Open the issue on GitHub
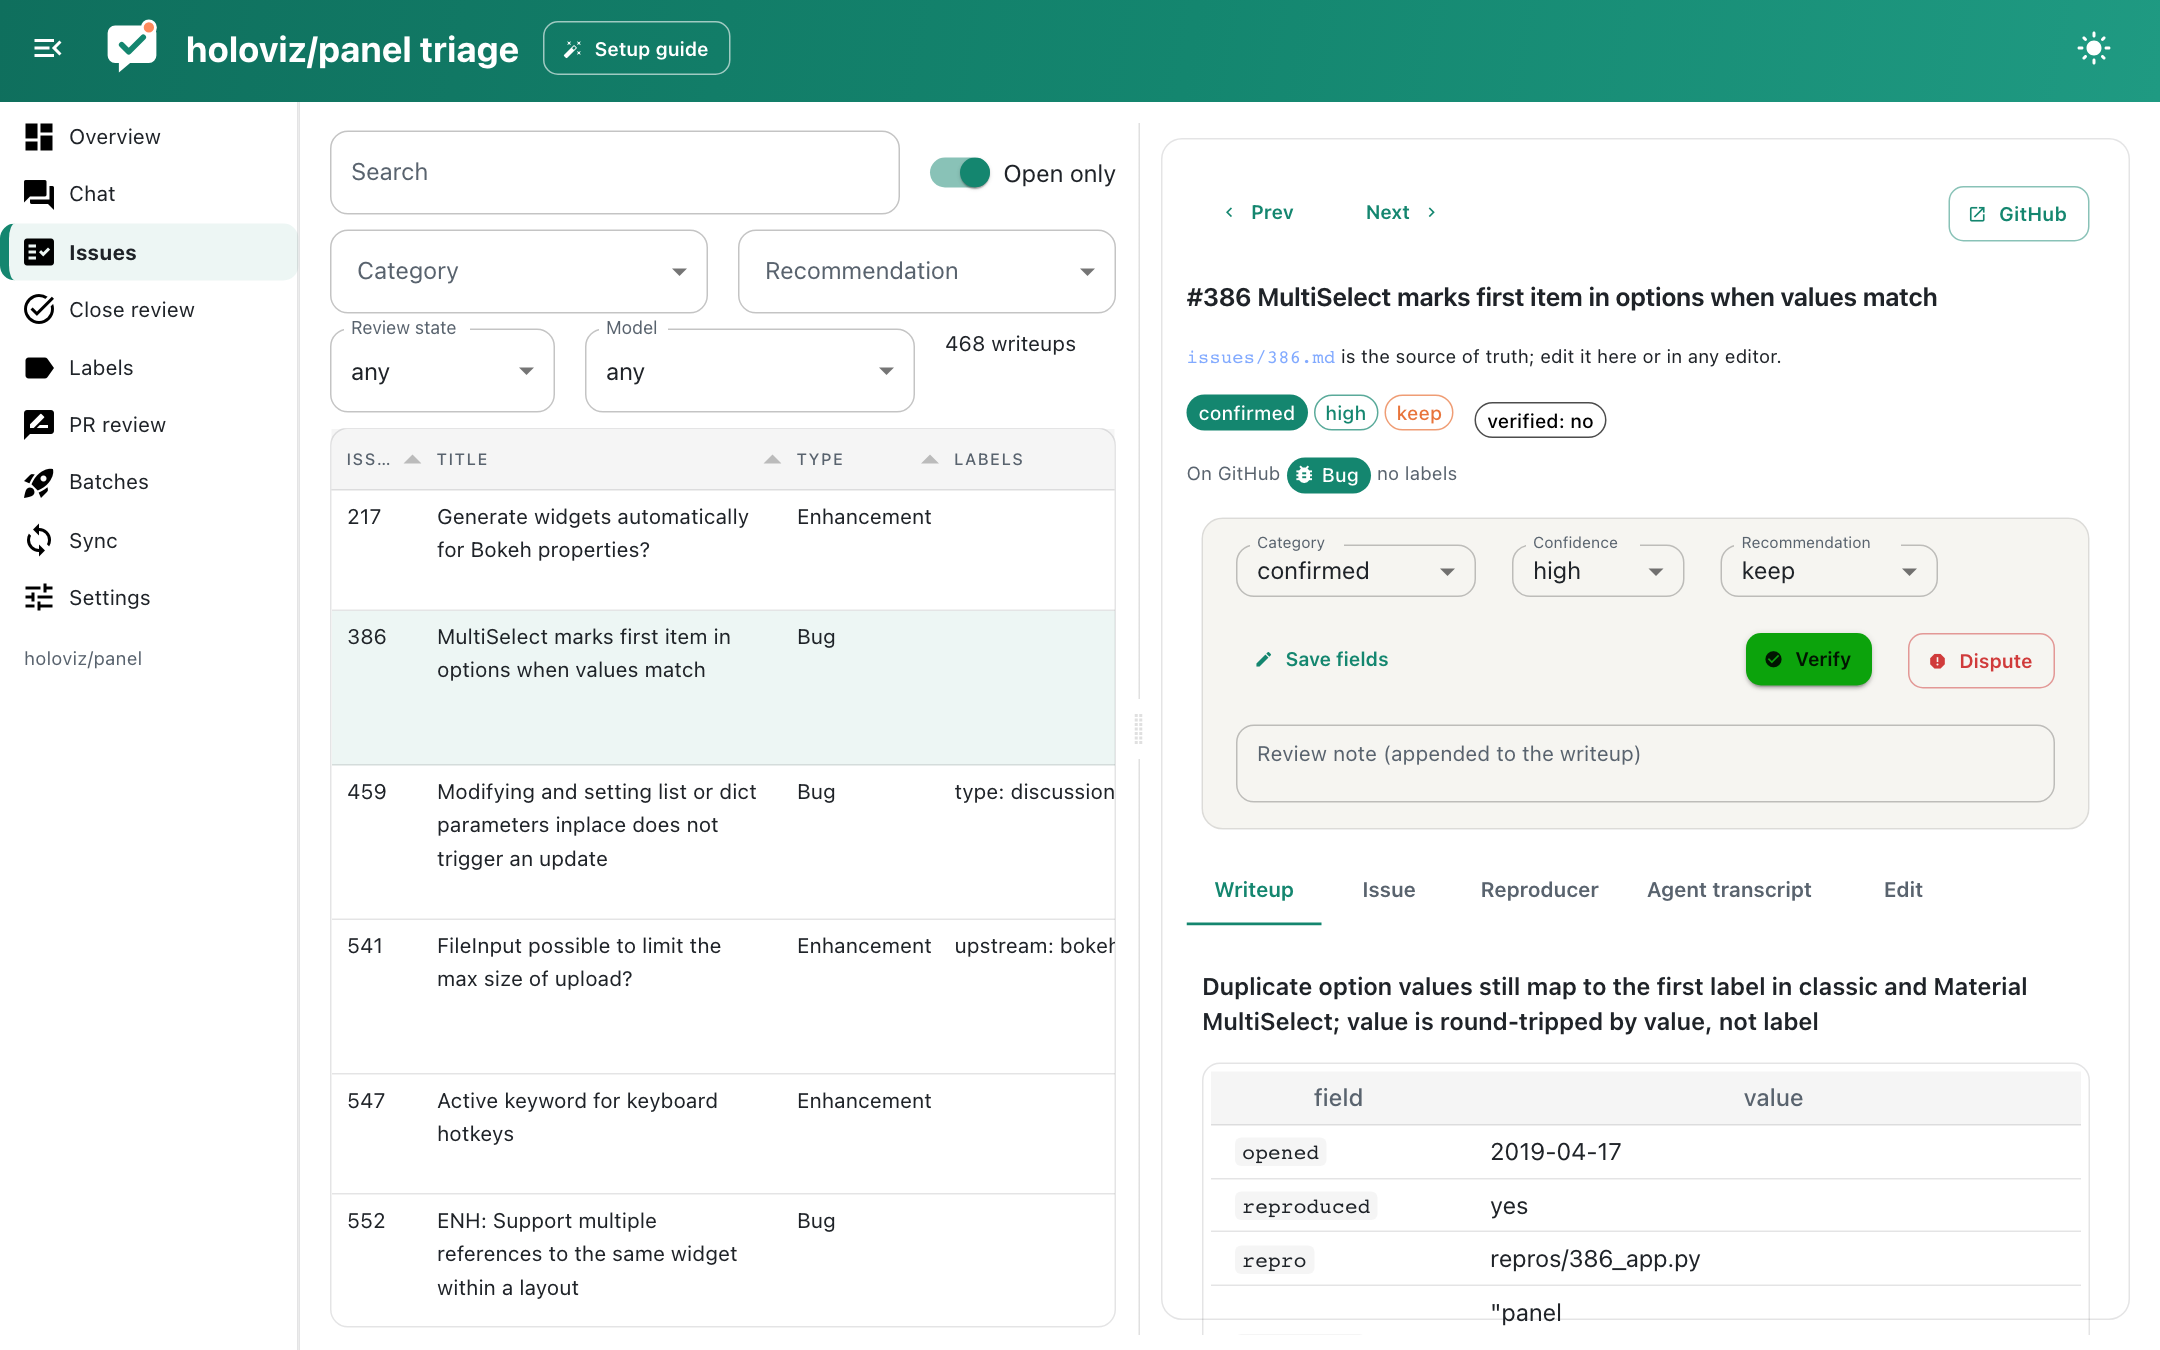The height and width of the screenshot is (1350, 2160). click(2018, 214)
